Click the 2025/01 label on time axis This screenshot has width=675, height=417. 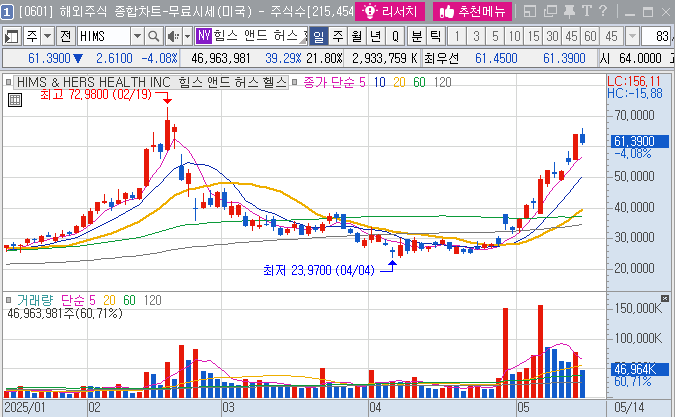[25, 407]
